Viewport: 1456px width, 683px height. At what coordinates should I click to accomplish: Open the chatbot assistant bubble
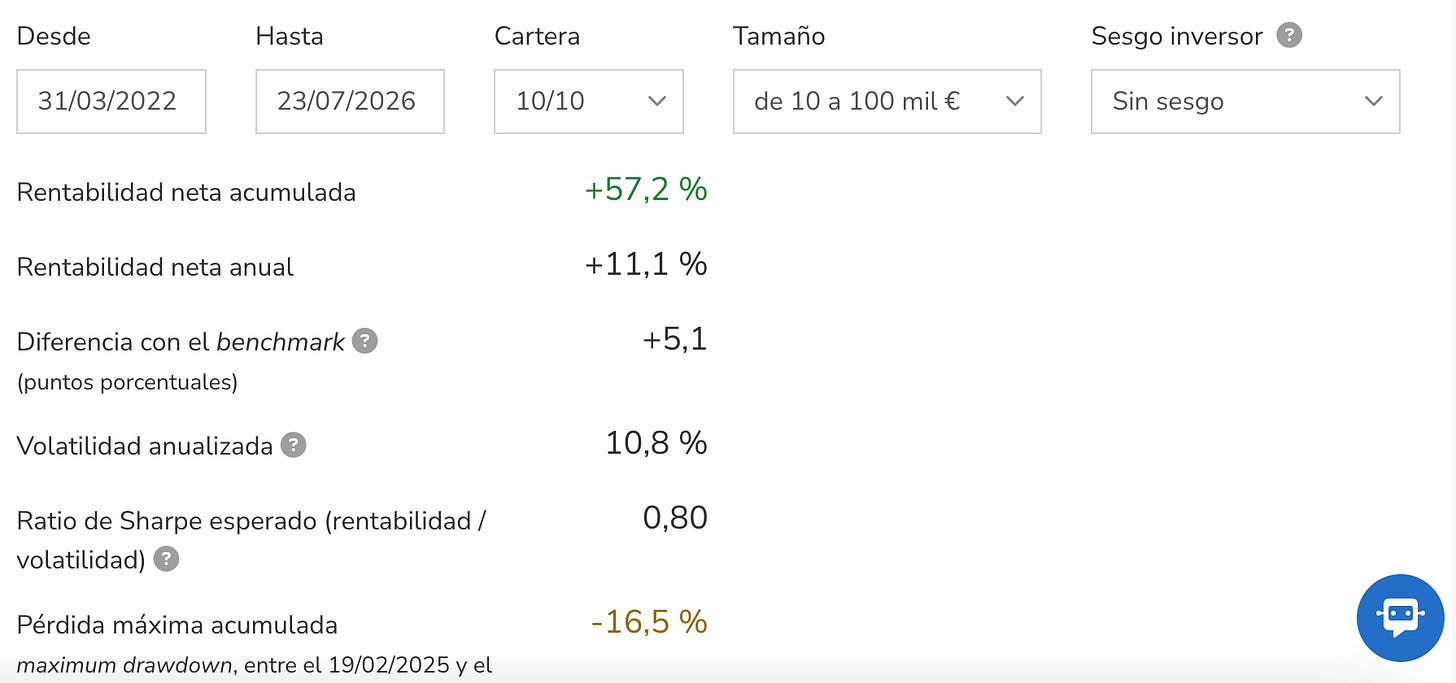1400,618
